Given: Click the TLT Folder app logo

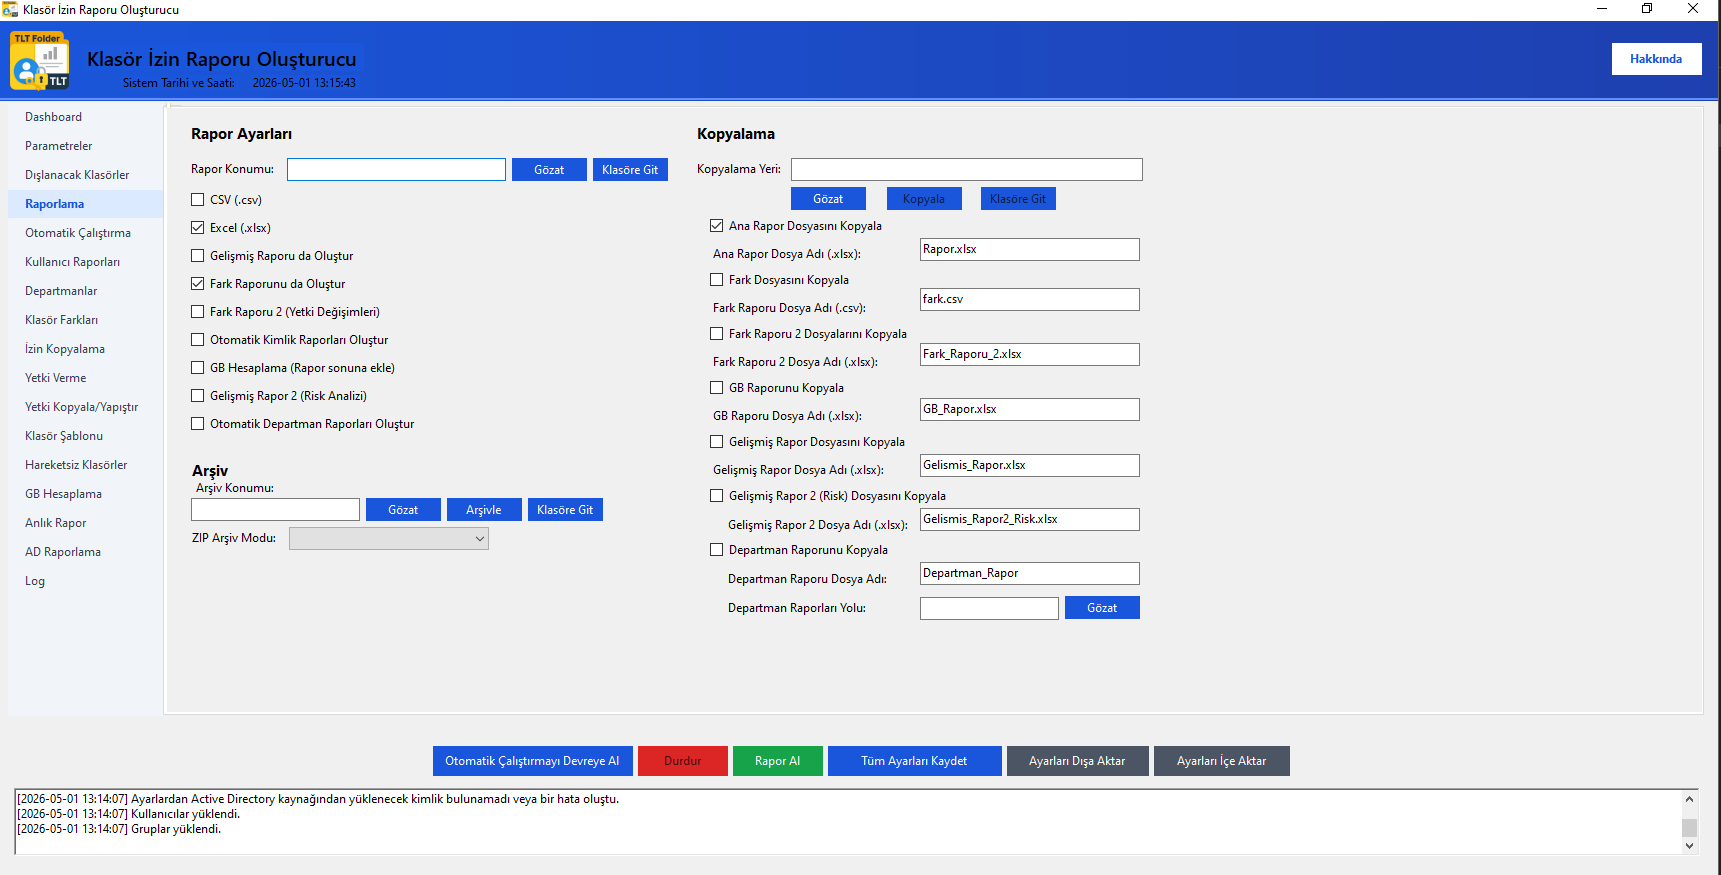Looking at the screenshot, I should coord(40,61).
